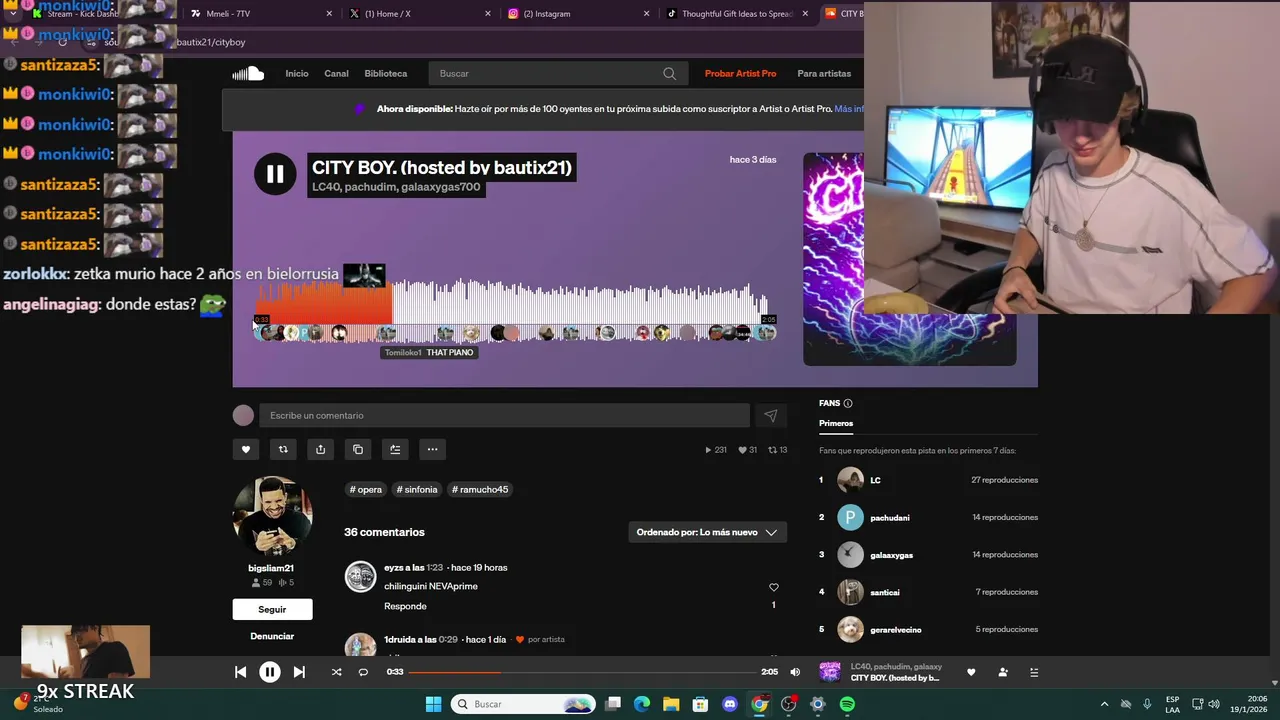Switch to the (2) Instagram browser tab

pyautogui.click(x=578, y=14)
